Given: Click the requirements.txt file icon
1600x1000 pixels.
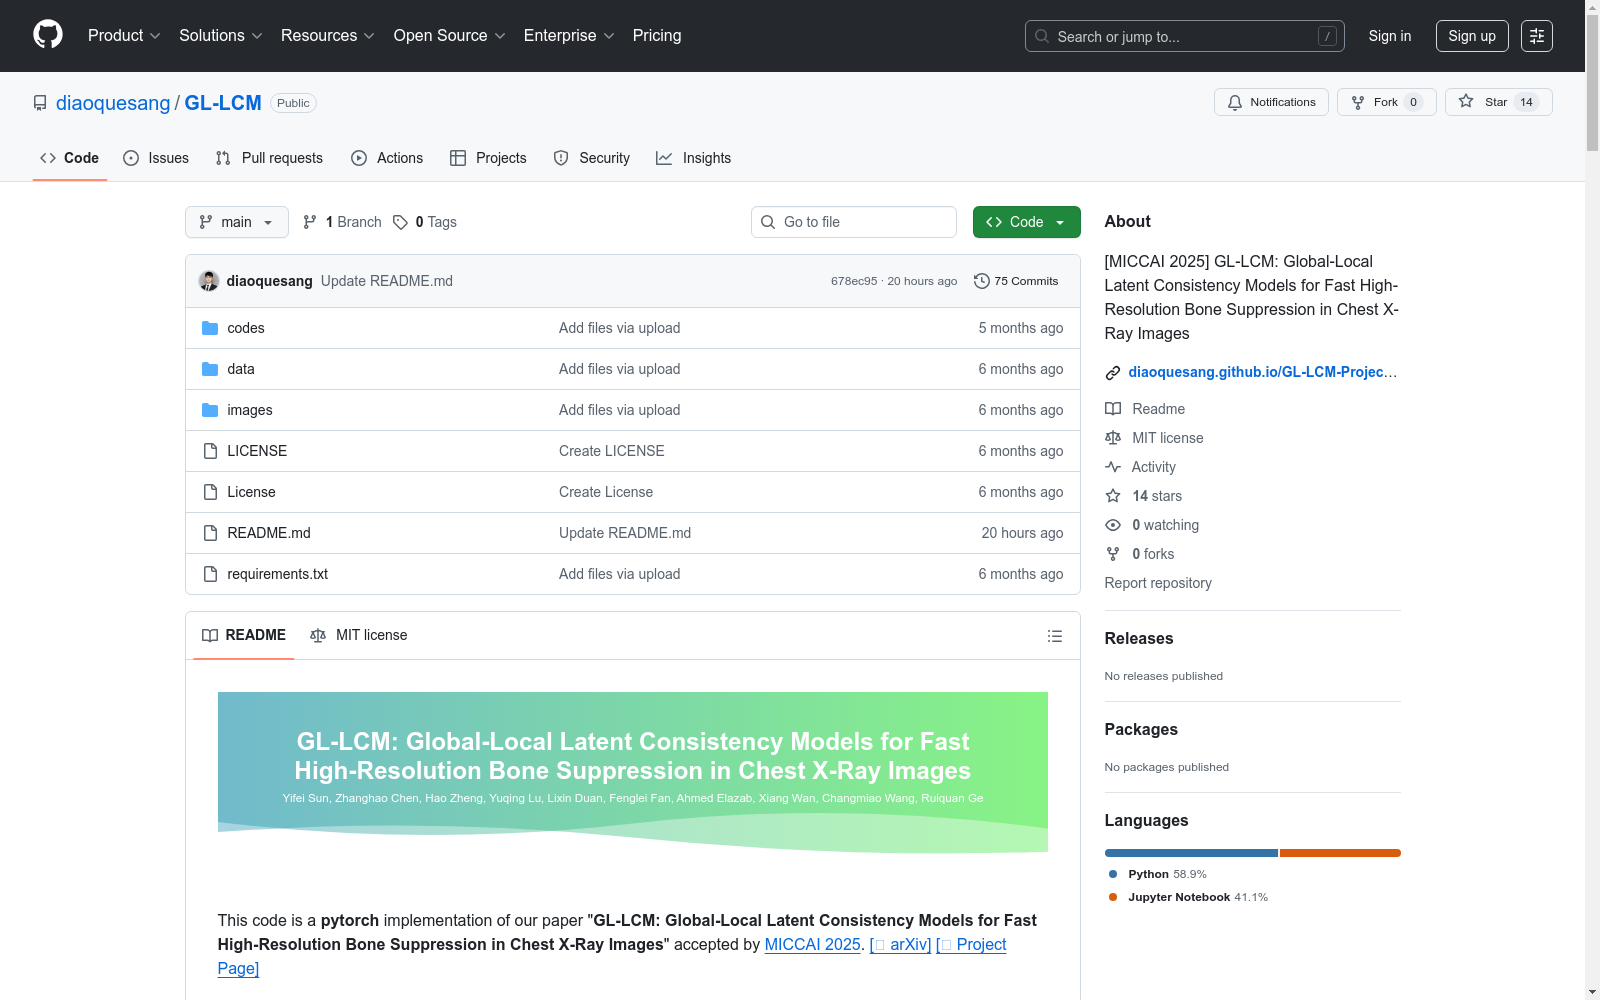Looking at the screenshot, I should (x=210, y=574).
